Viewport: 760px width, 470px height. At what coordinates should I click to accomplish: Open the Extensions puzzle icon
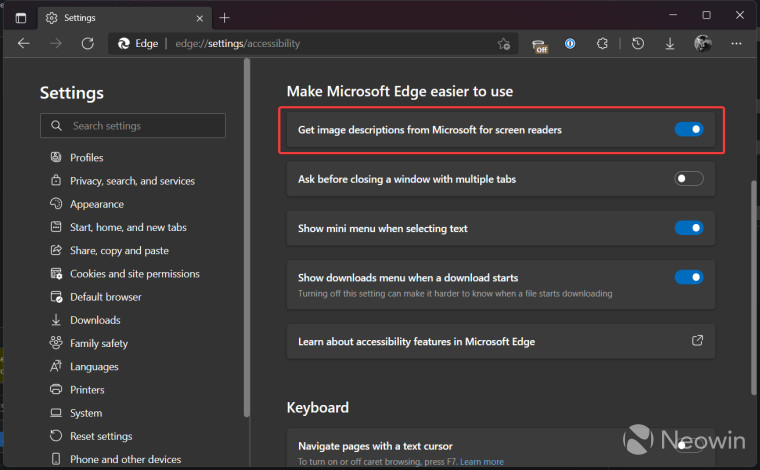point(602,44)
